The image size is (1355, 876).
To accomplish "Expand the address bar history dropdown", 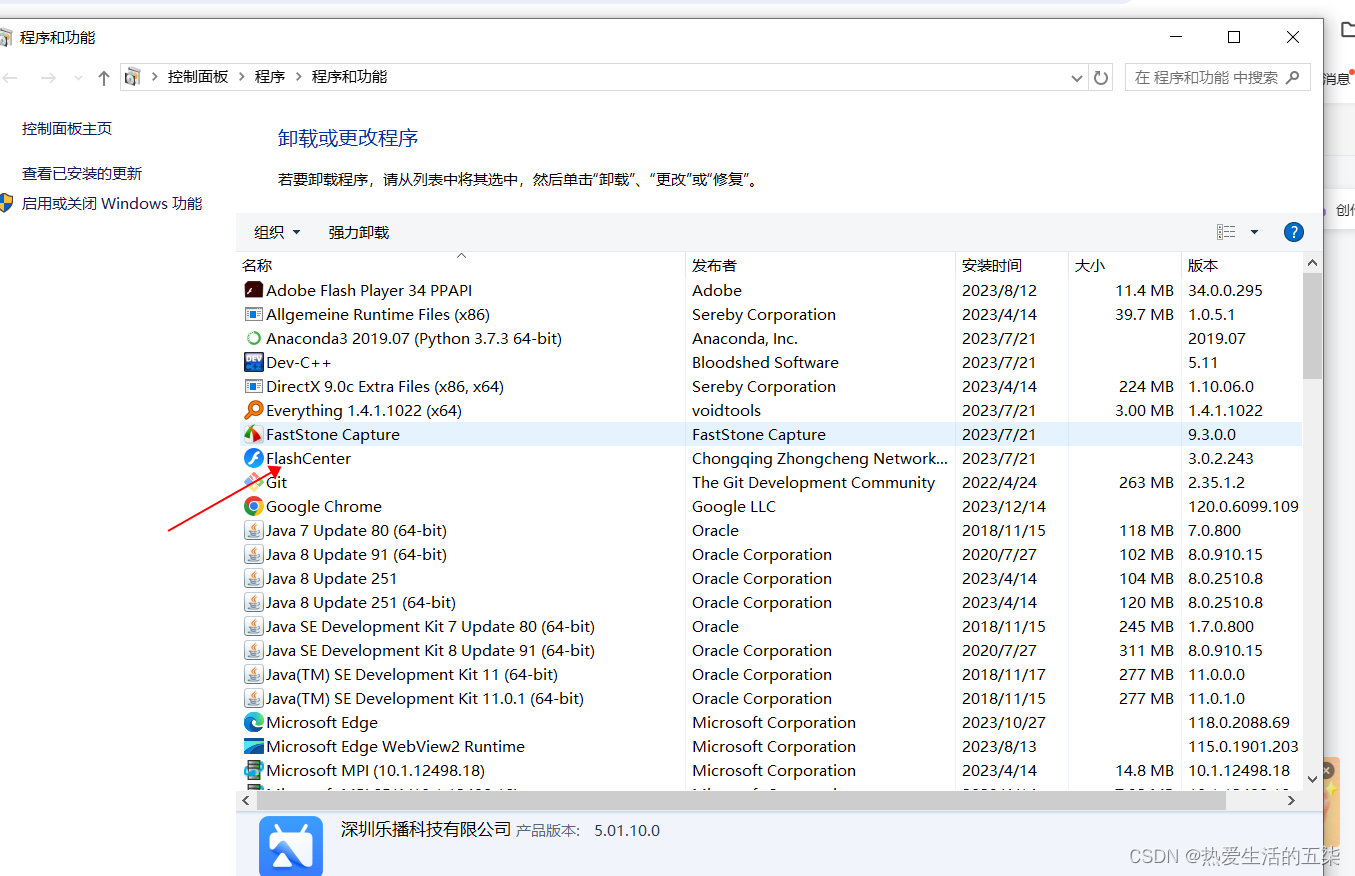I will (1077, 77).
